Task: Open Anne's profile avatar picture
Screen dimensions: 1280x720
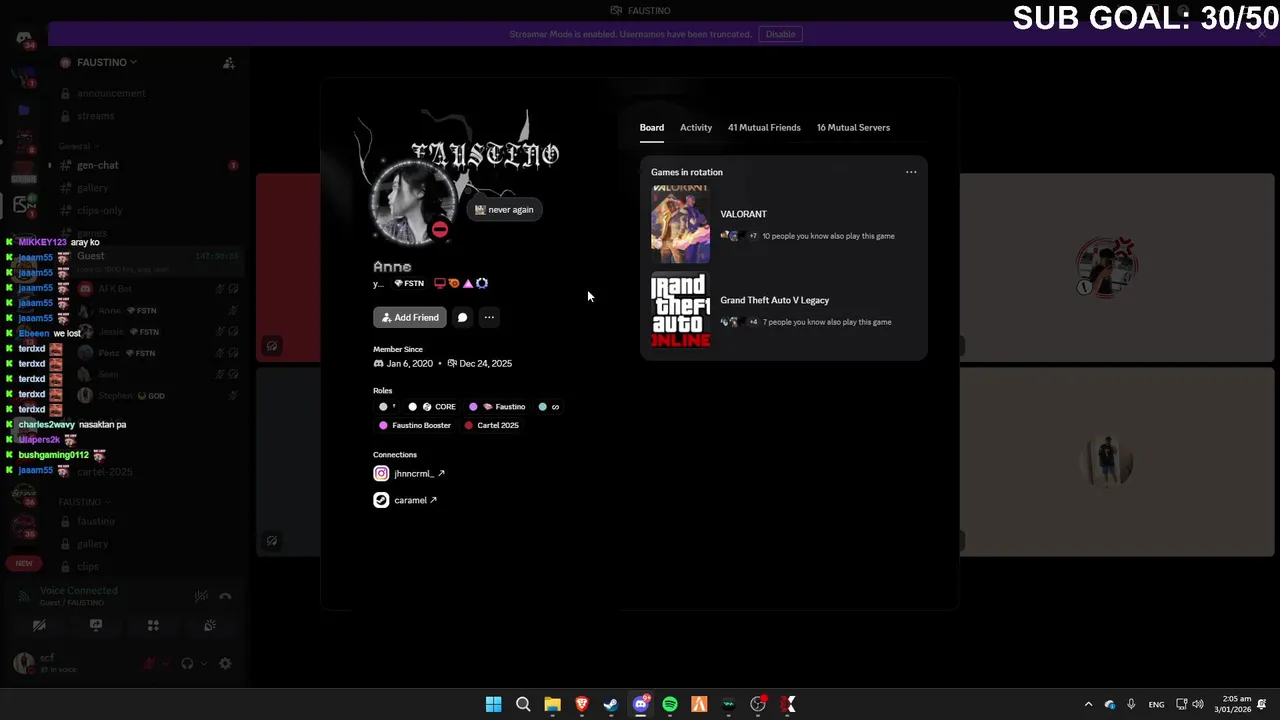Action: pyautogui.click(x=412, y=204)
